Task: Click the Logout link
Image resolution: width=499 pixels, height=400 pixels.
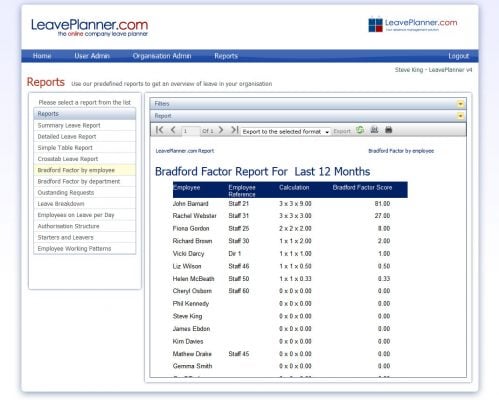Action: pyautogui.click(x=459, y=56)
